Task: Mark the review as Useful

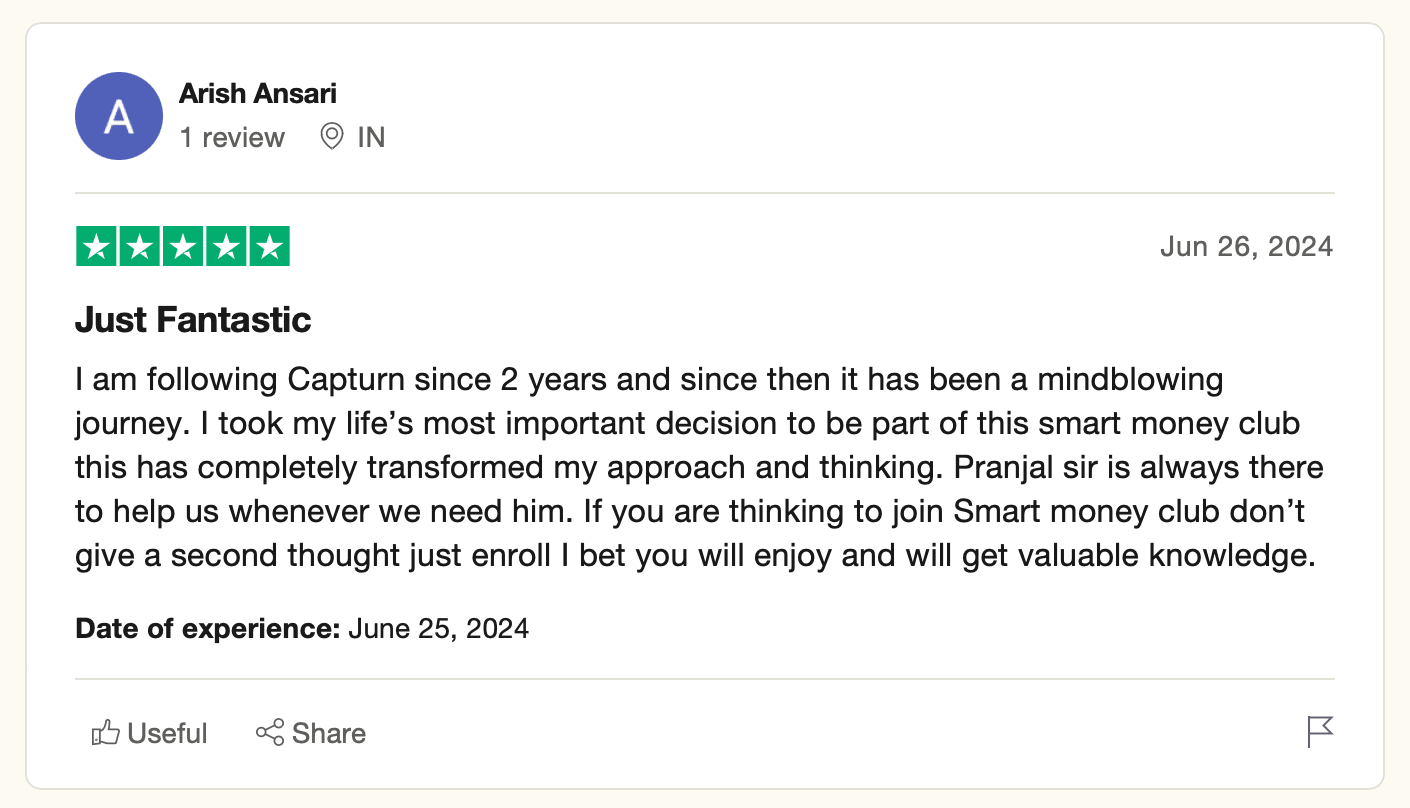Action: click(x=149, y=733)
